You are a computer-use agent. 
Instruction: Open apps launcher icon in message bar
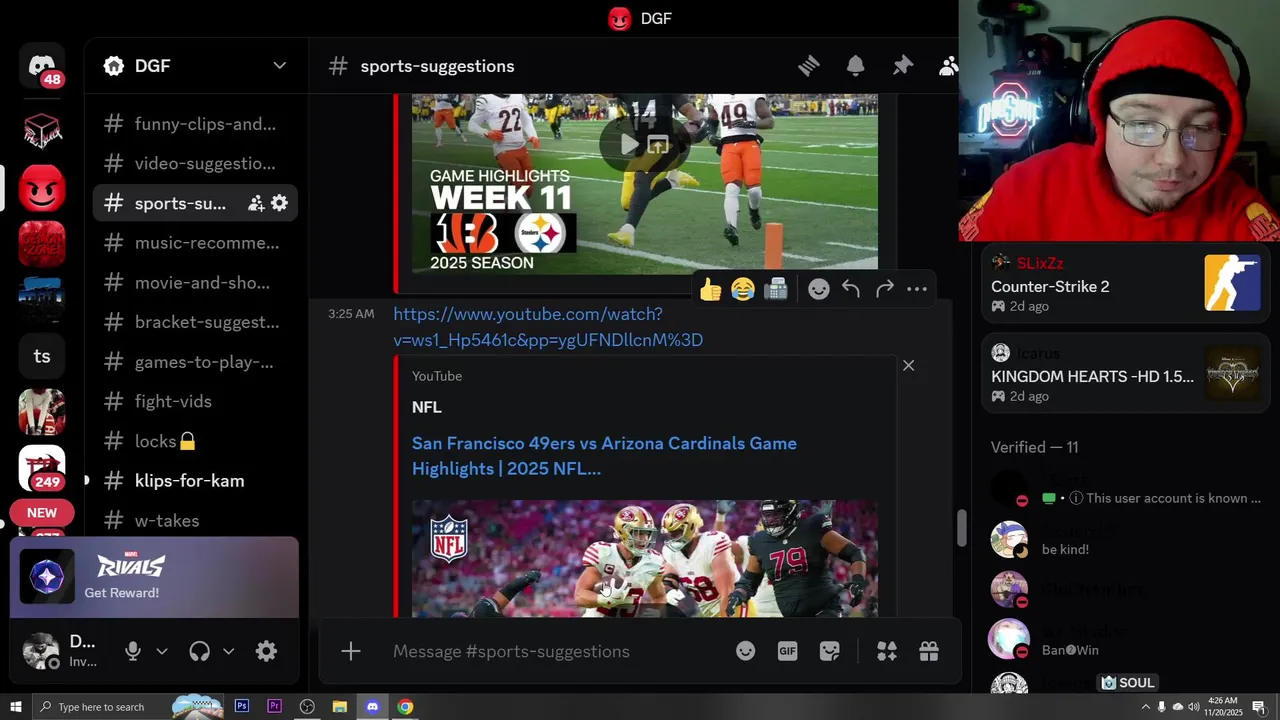tap(887, 651)
